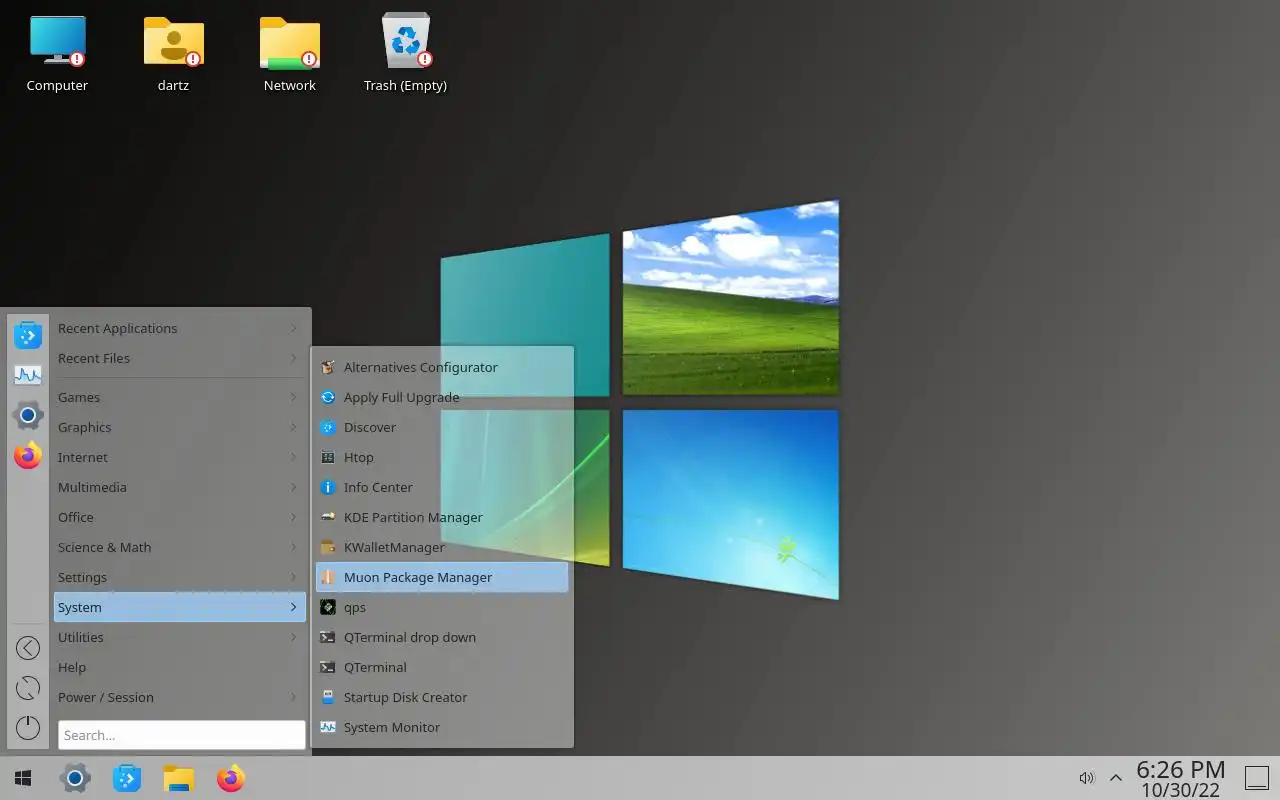Click the Restart icon in the menu sidebar
1280x800 pixels.
click(x=28, y=688)
